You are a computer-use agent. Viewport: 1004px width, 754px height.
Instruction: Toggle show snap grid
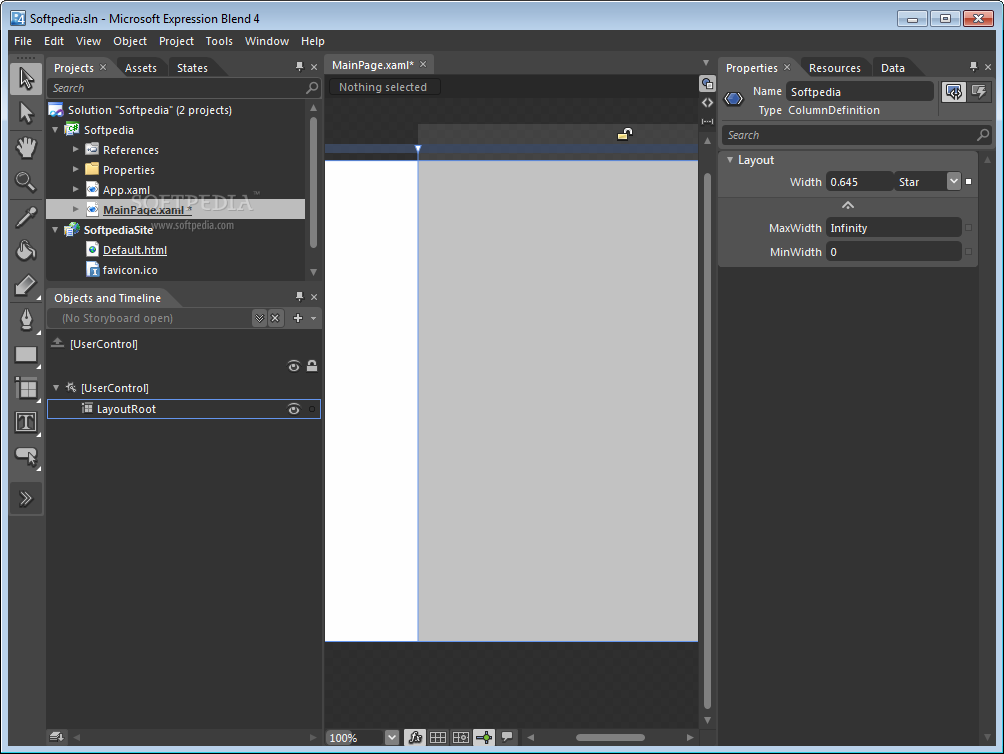point(438,737)
